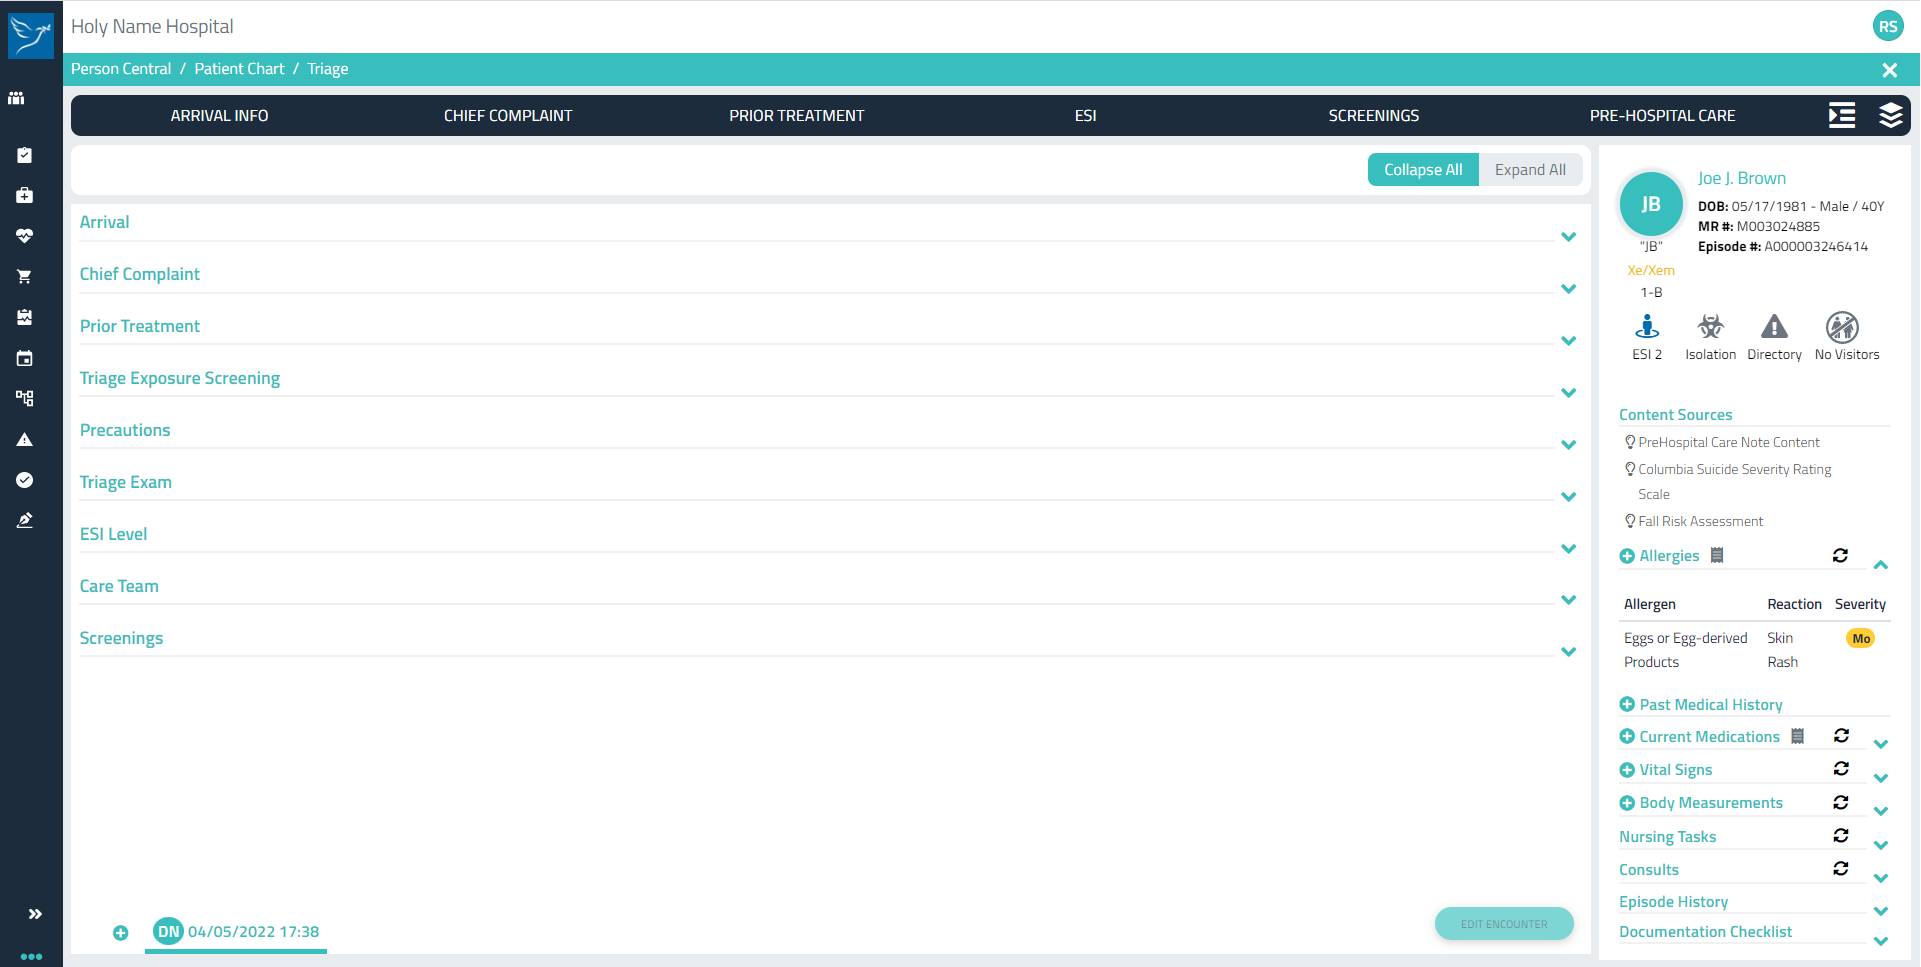Click the Holy Name Hospital bird logo
Screen dimensions: 1921x967
[31, 35]
